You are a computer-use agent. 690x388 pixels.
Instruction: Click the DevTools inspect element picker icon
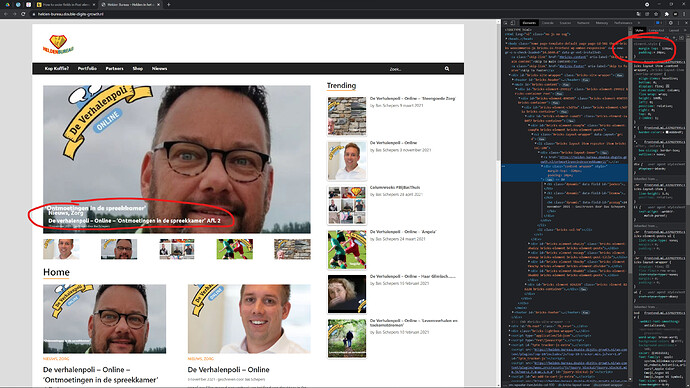coord(506,23)
